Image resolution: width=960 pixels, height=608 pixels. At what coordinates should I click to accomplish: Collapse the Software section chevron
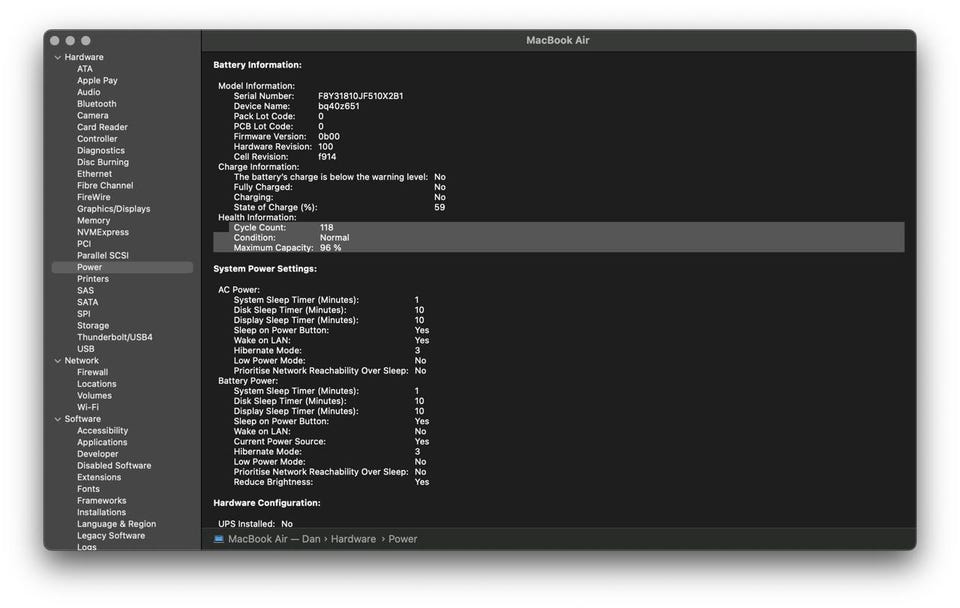pos(58,419)
